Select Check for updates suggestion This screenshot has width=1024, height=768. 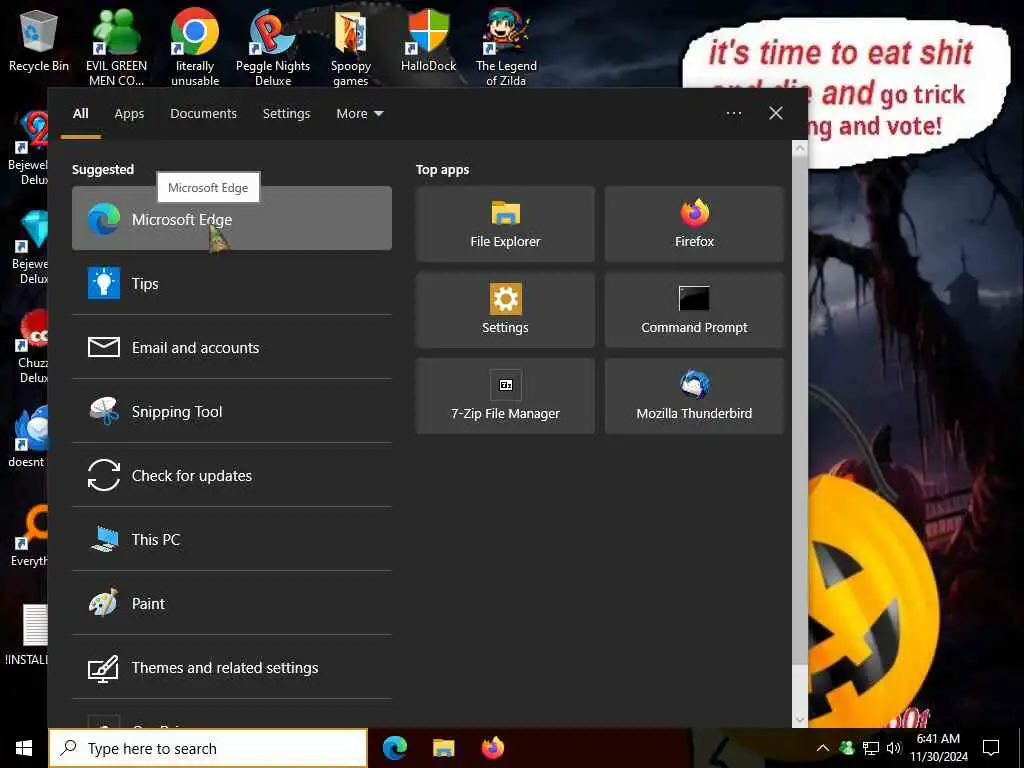[x=232, y=475]
